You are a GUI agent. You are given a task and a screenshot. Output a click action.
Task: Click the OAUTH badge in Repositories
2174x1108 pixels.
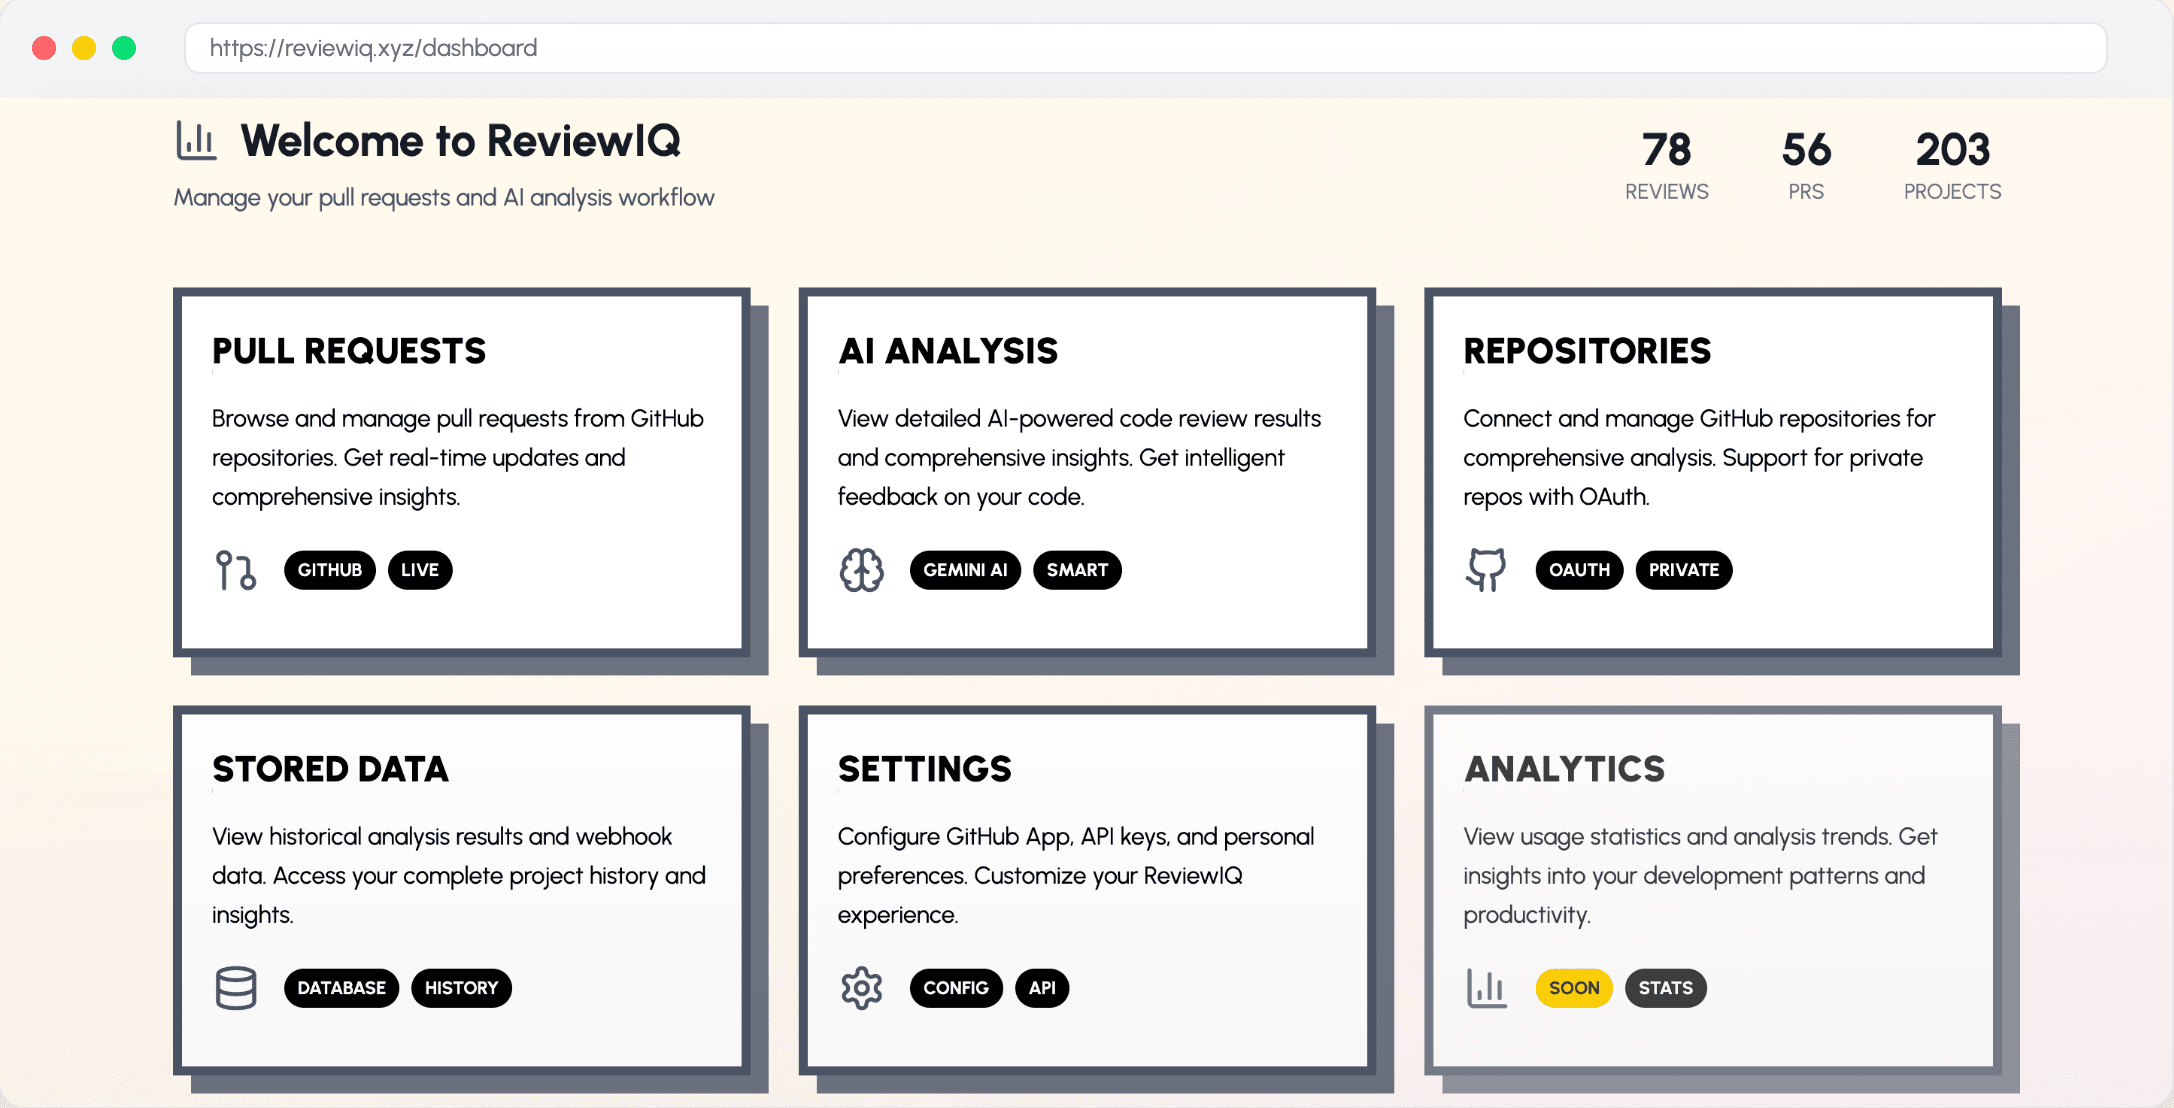tap(1579, 570)
